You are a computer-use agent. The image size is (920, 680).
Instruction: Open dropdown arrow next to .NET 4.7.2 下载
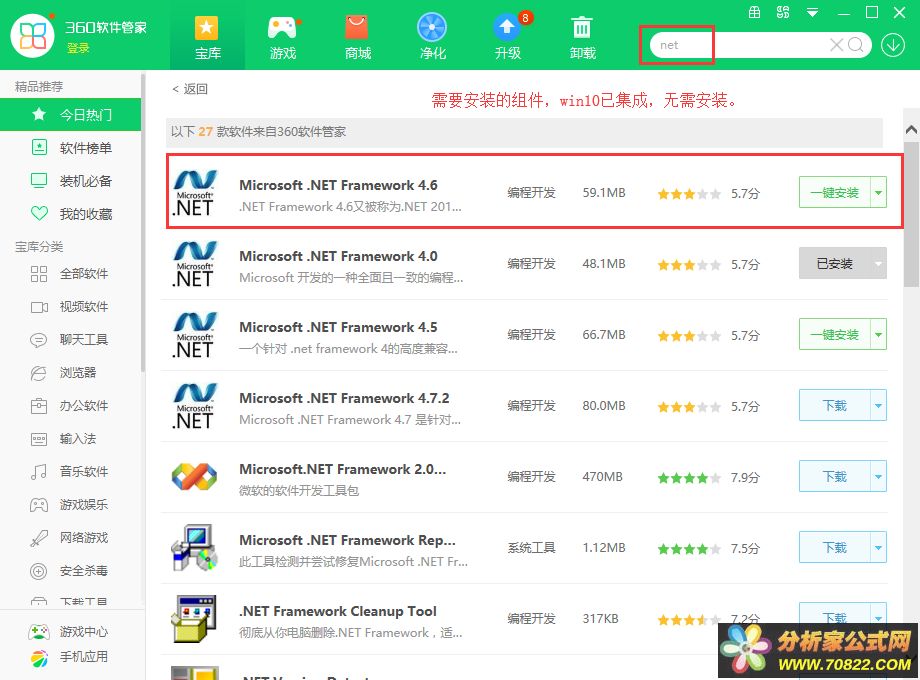coord(878,406)
